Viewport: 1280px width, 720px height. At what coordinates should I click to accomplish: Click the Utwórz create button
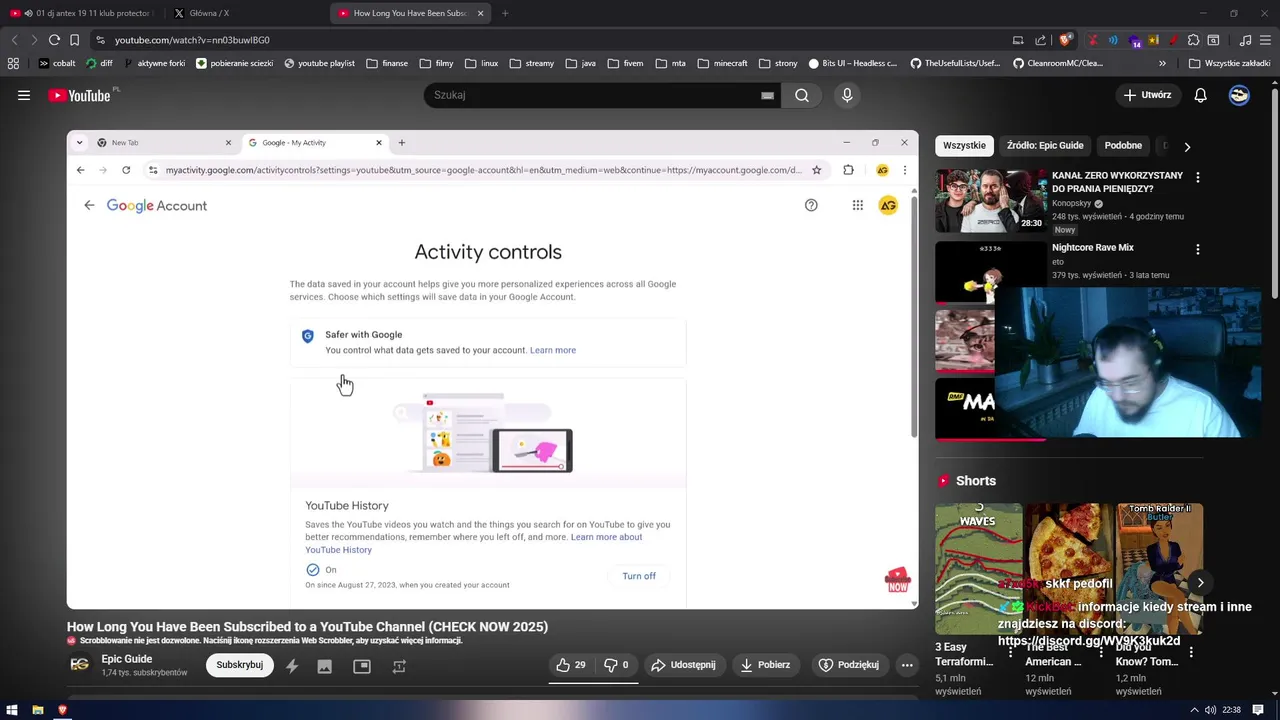coord(1147,95)
